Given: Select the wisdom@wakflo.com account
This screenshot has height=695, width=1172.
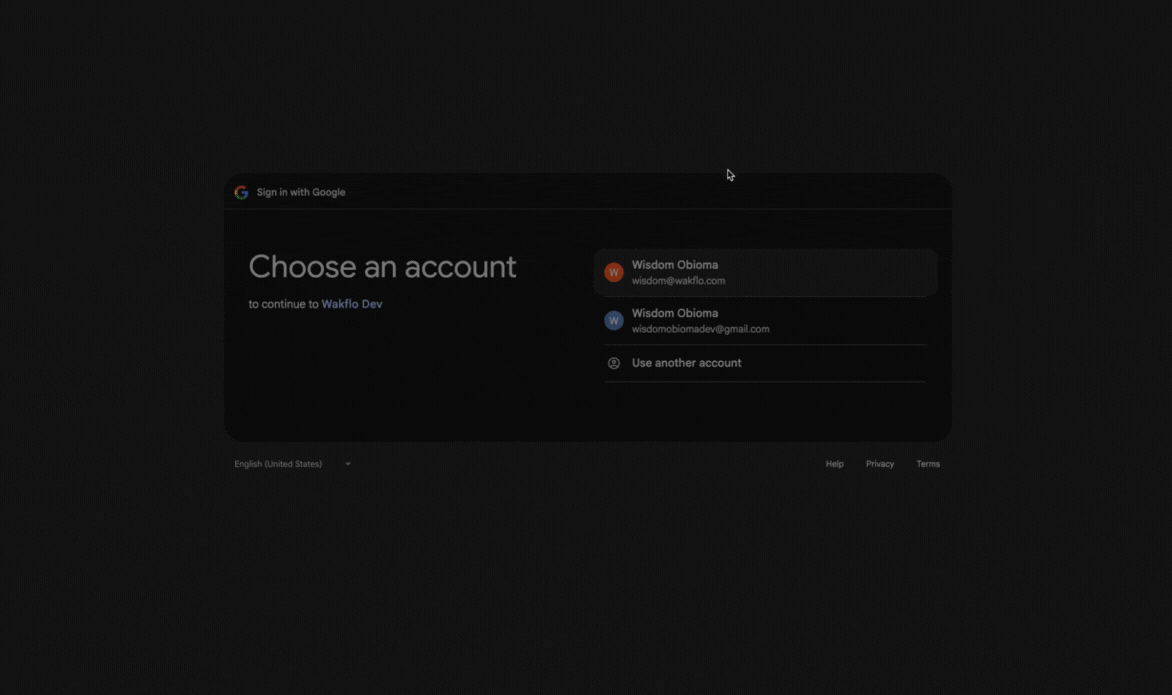Looking at the screenshot, I should (x=765, y=272).
